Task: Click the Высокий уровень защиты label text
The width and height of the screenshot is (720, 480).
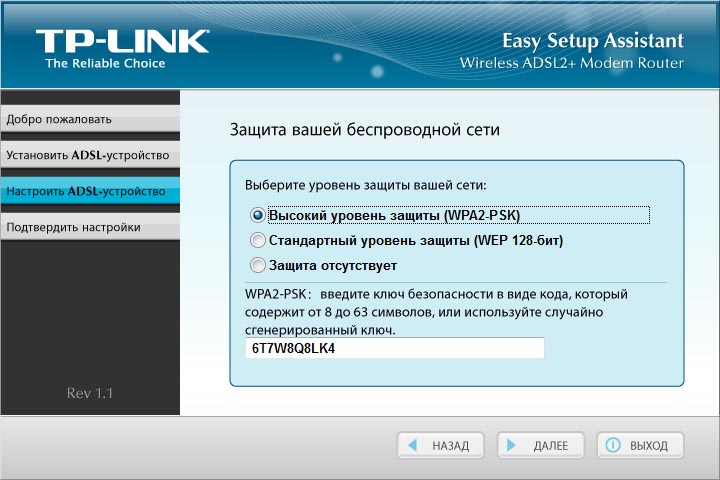Action: click(394, 215)
